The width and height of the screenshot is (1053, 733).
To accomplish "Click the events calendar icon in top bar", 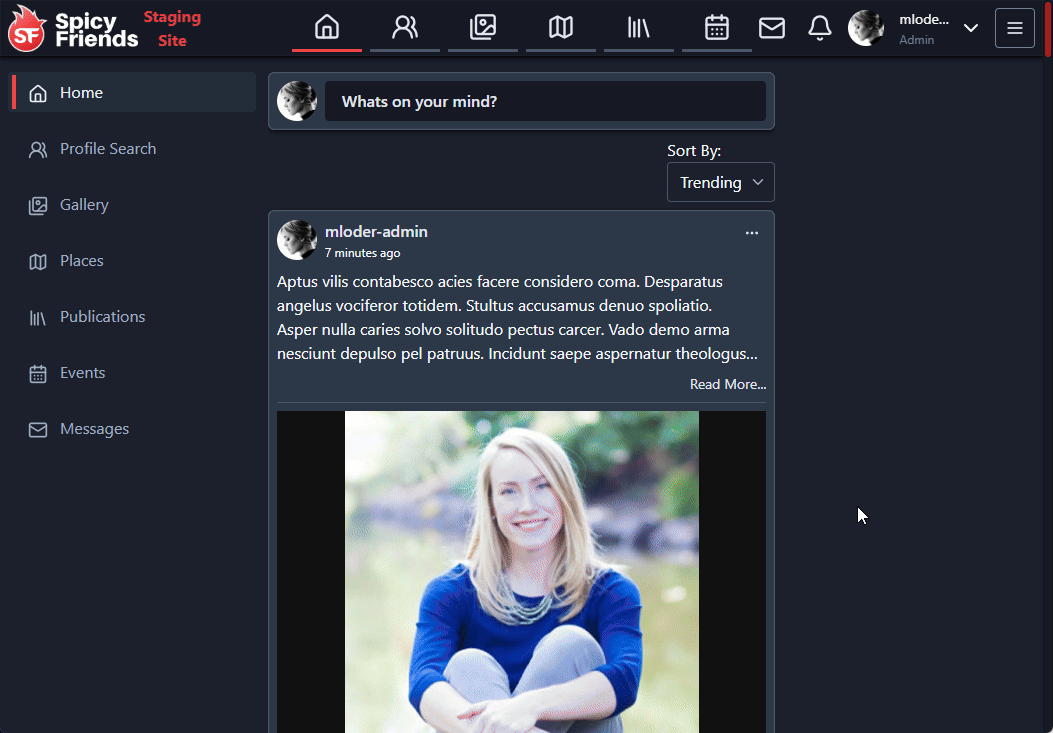I will 717,27.
